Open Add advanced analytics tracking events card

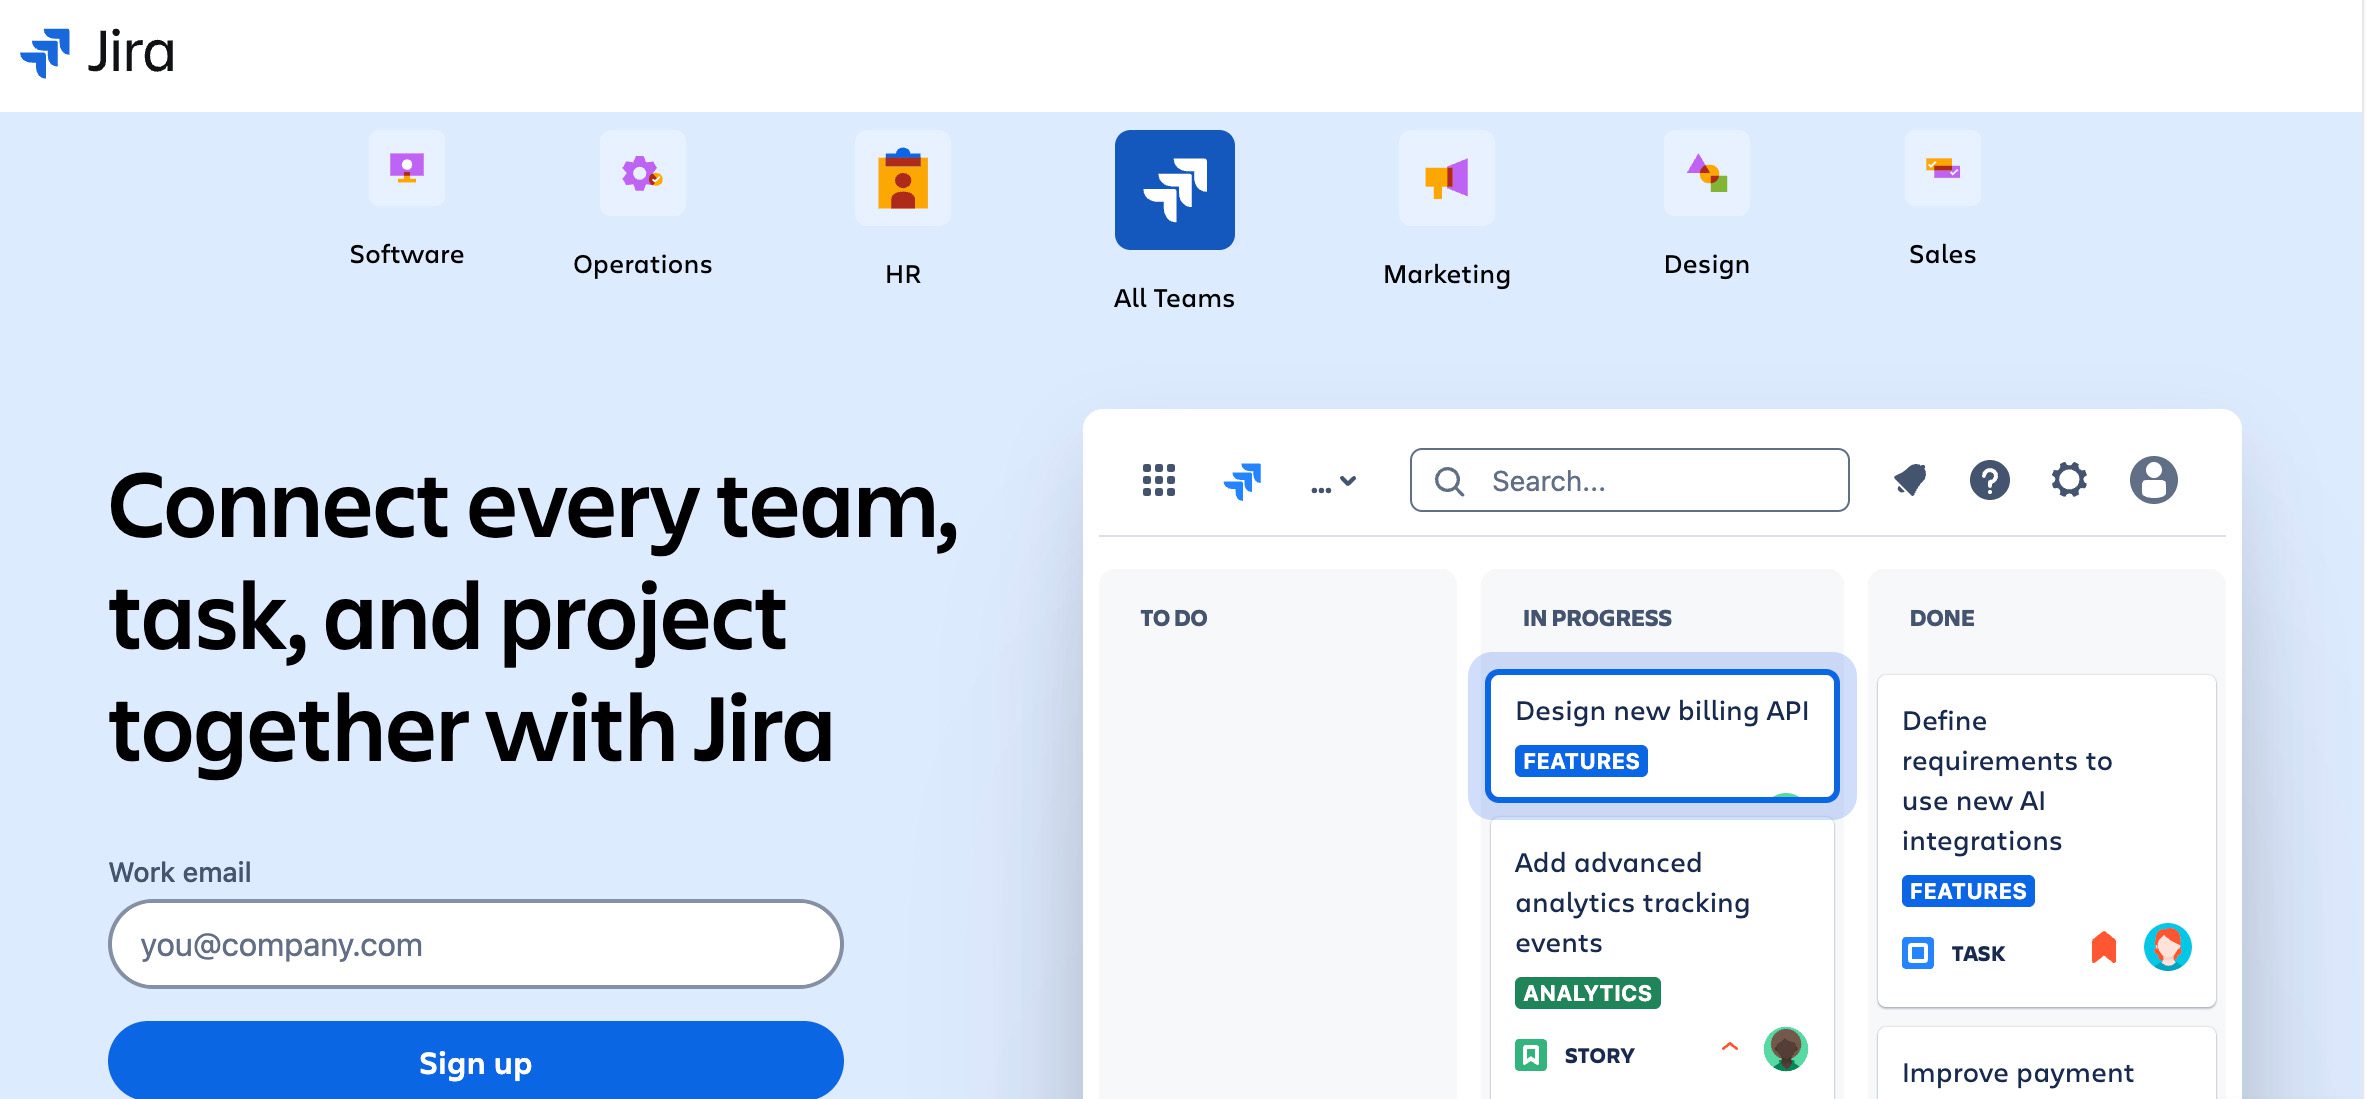1663,960
